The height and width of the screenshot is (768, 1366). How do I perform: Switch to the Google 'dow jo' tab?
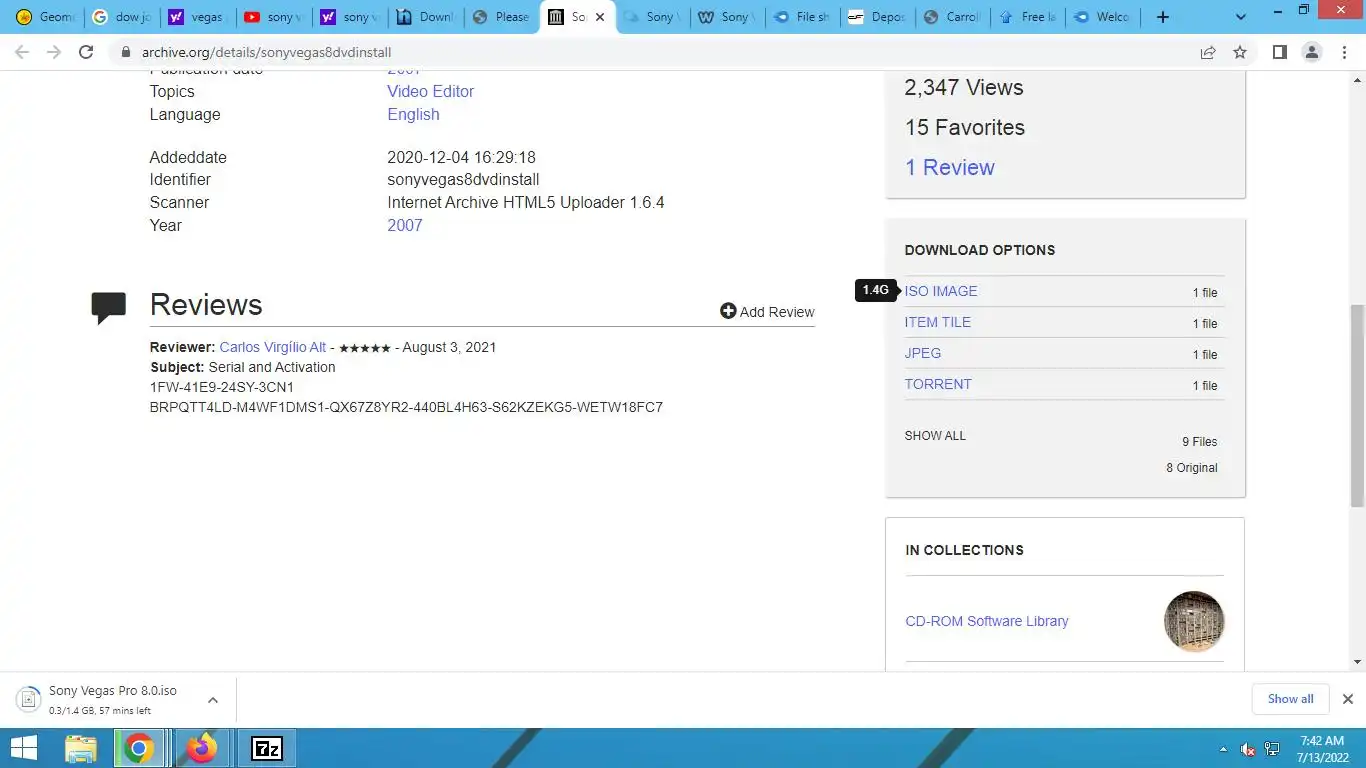click(121, 17)
